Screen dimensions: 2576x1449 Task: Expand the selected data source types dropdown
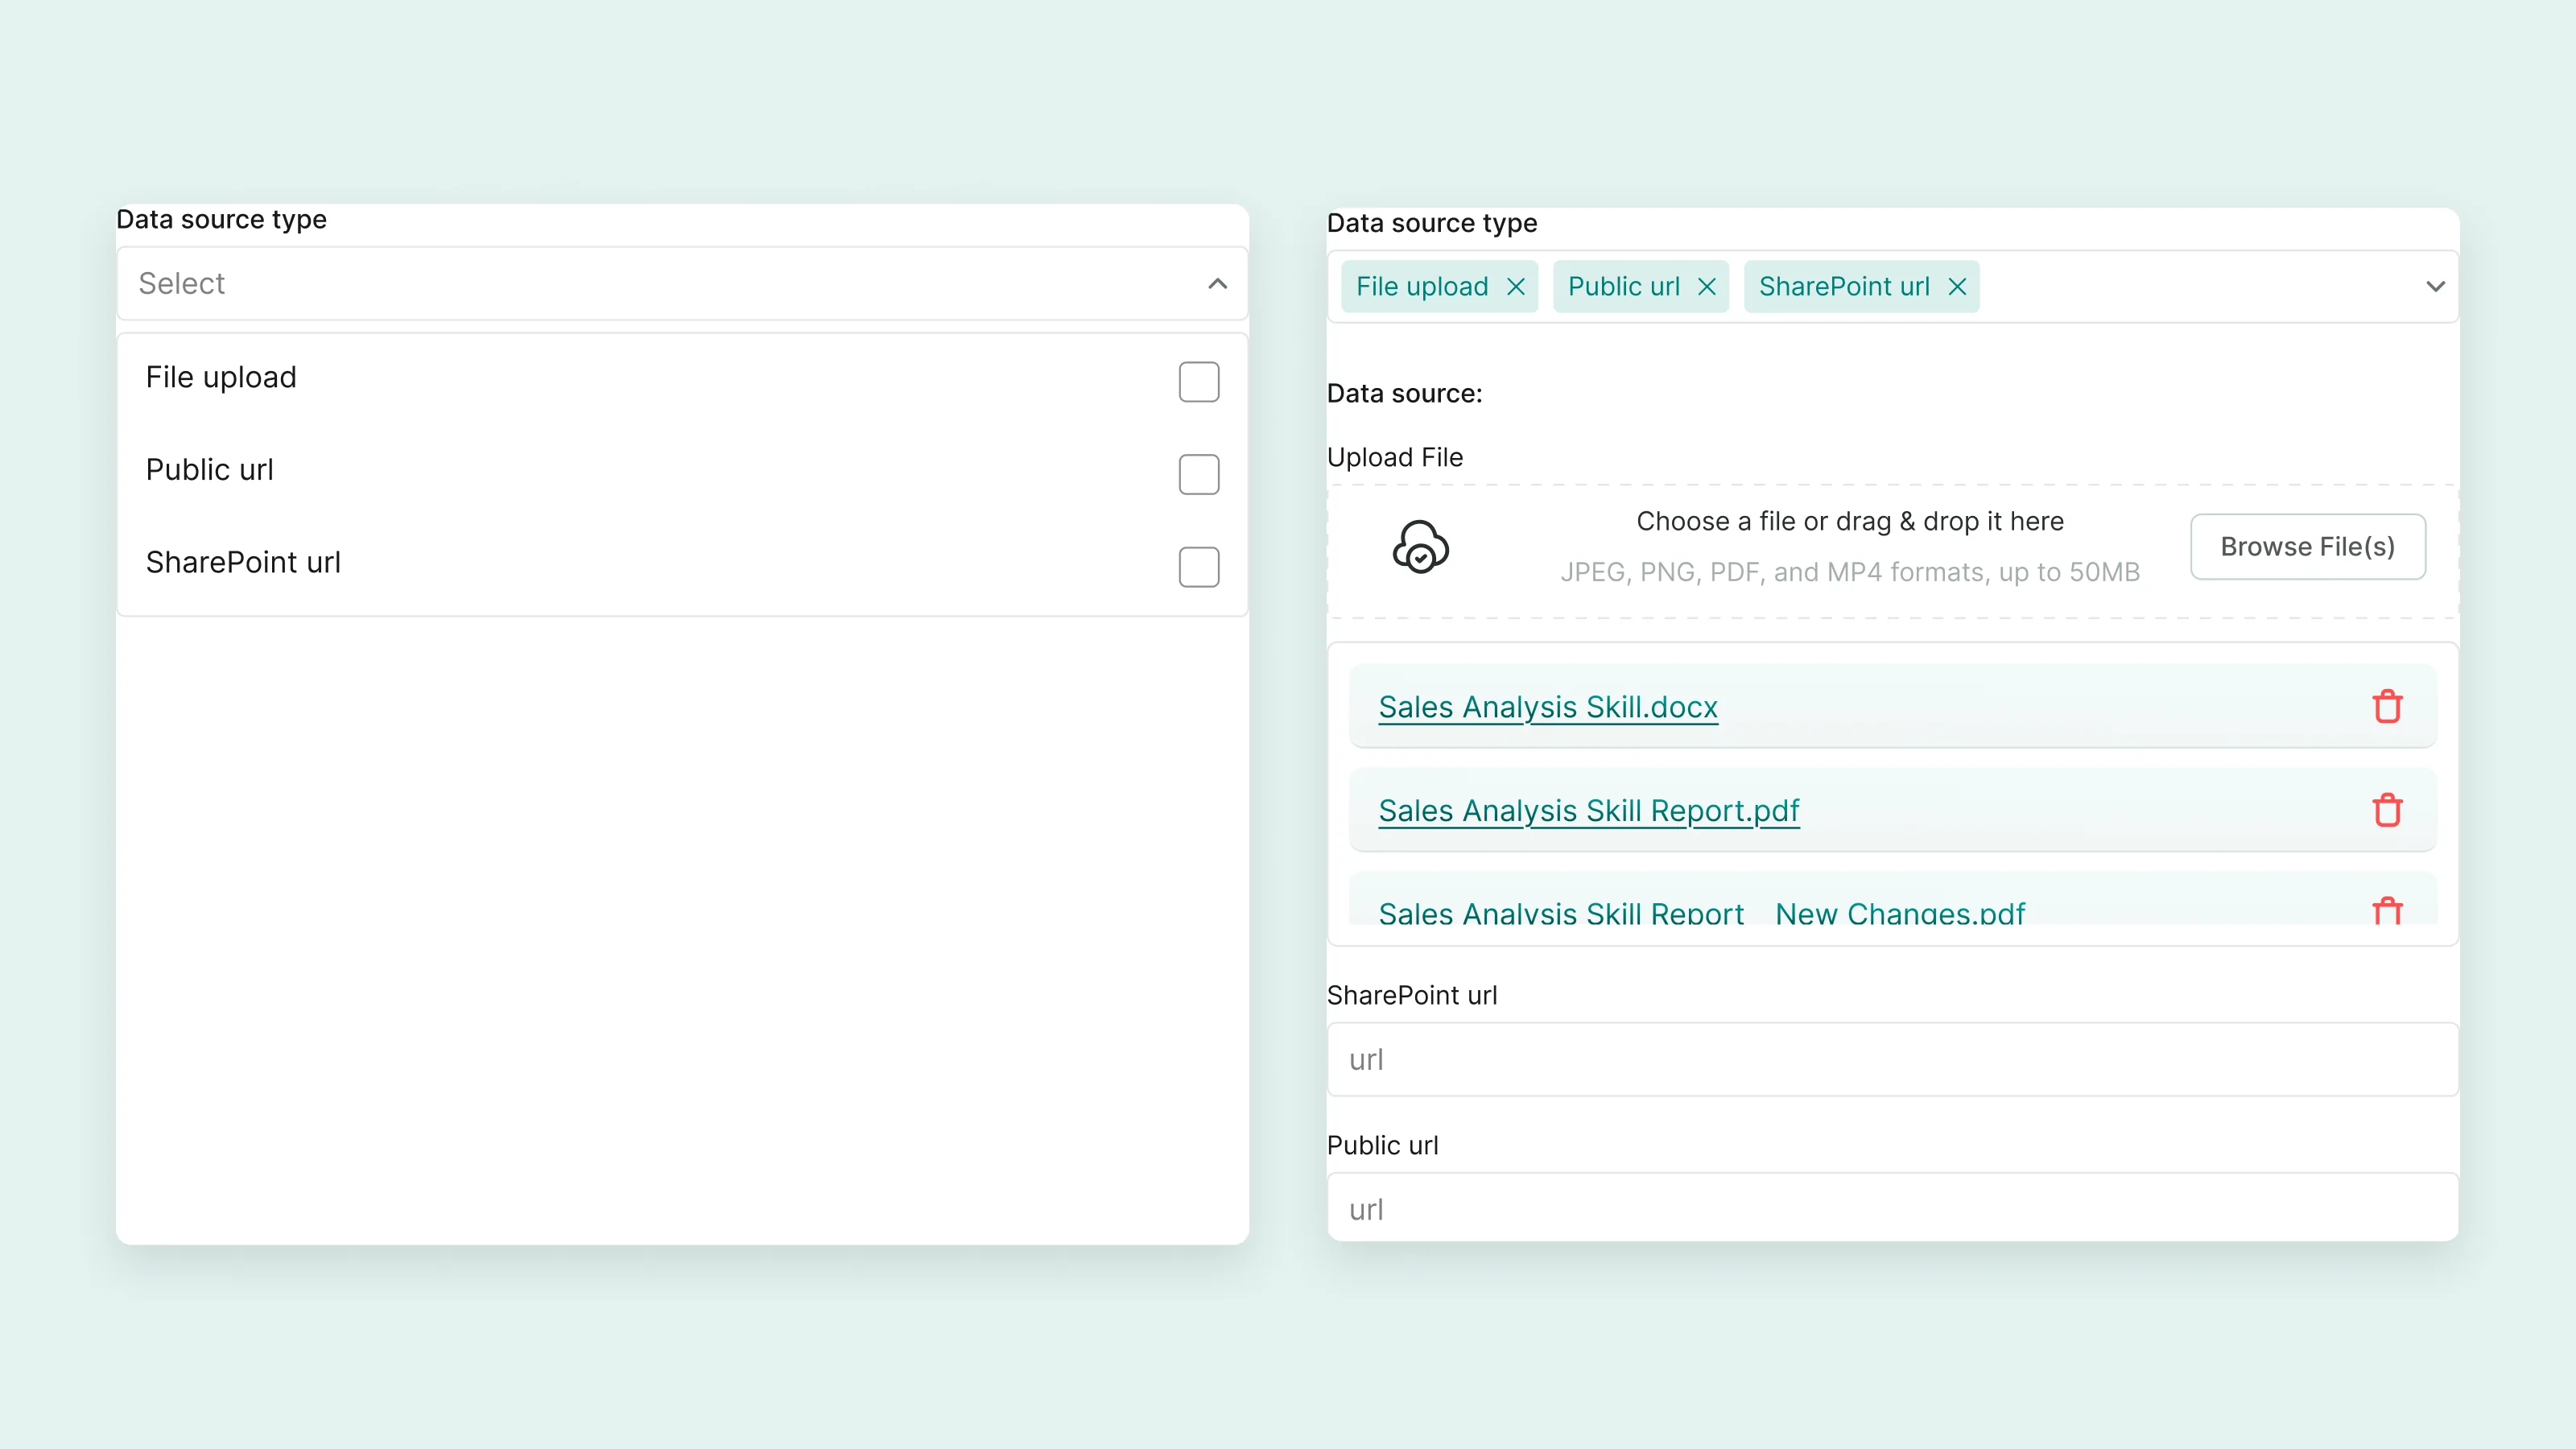2435,287
